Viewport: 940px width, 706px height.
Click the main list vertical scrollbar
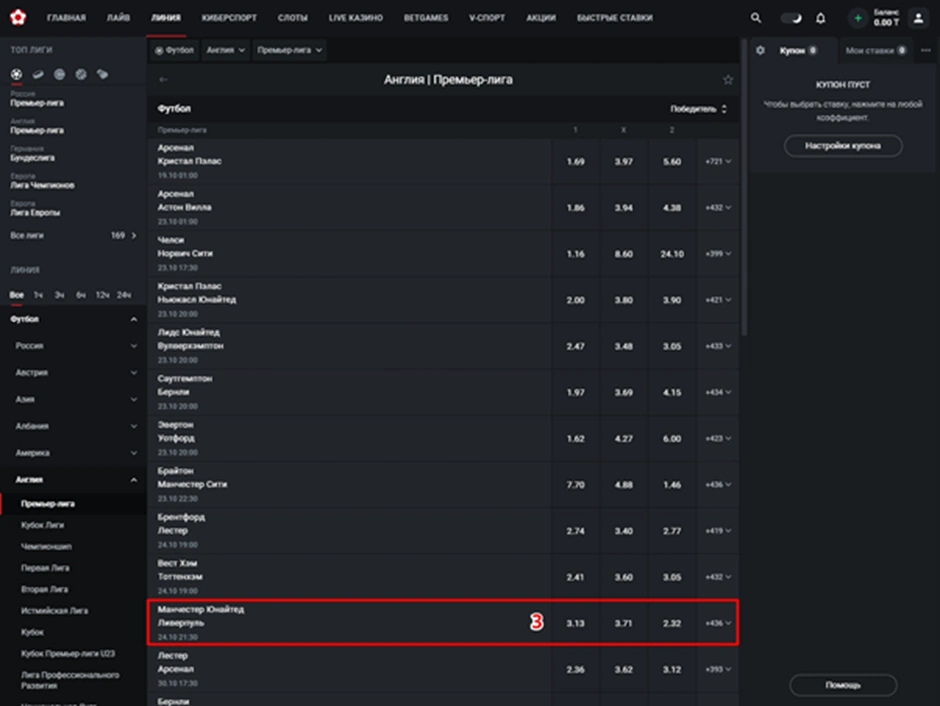pos(744,187)
